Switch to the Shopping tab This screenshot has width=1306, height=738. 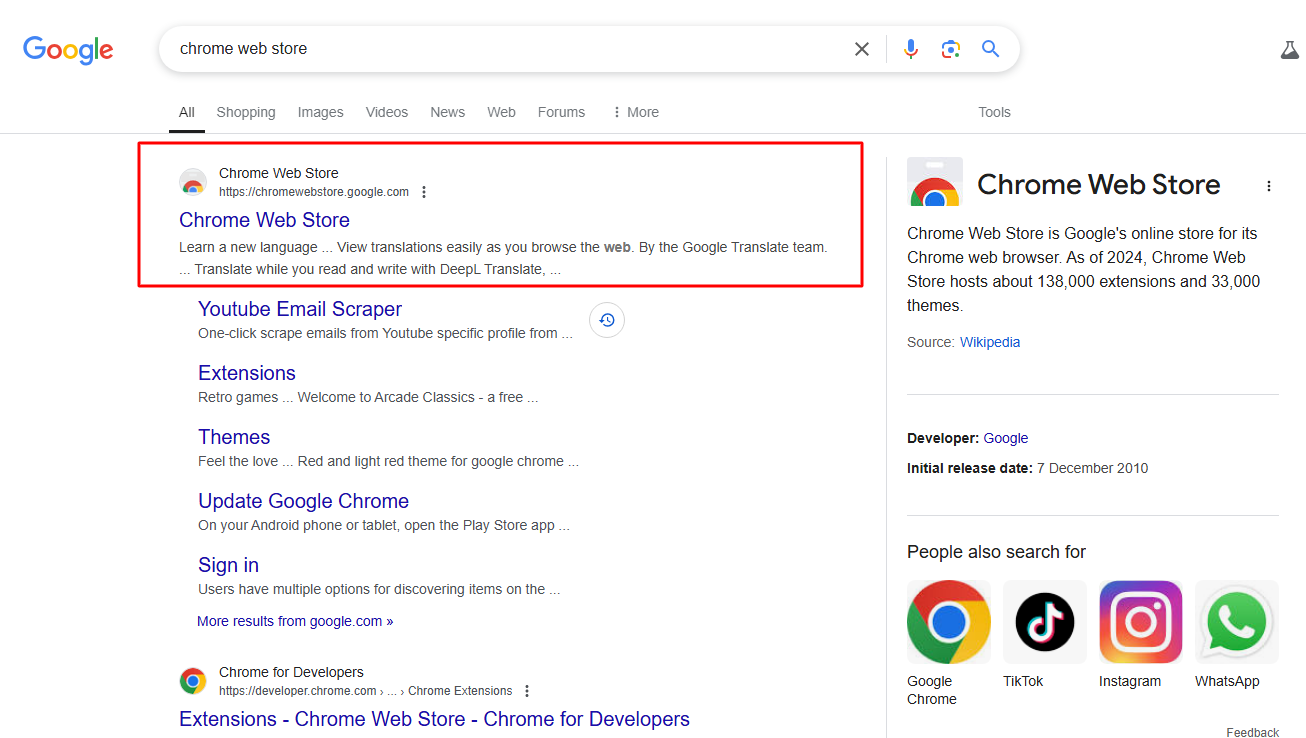pyautogui.click(x=246, y=112)
